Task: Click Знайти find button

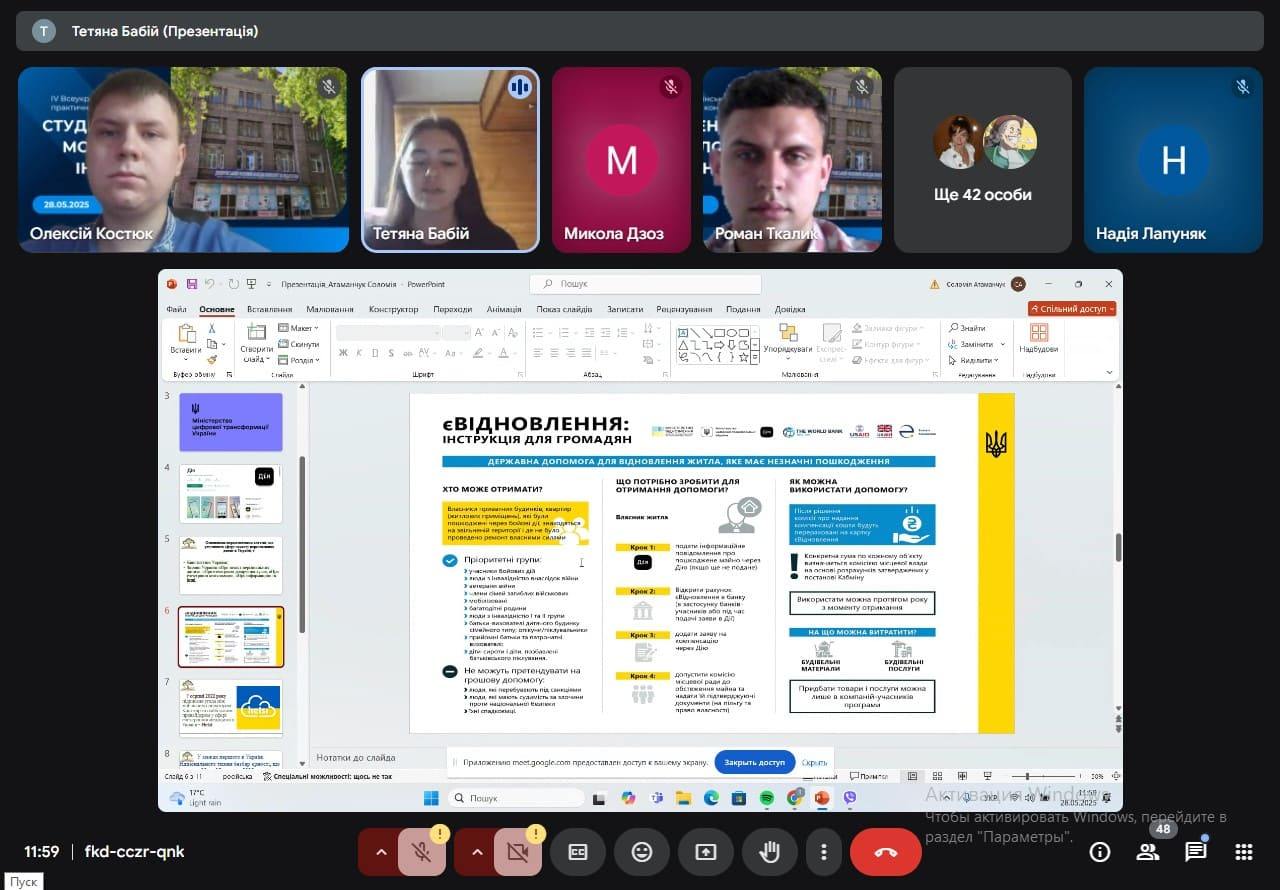Action: [967, 328]
